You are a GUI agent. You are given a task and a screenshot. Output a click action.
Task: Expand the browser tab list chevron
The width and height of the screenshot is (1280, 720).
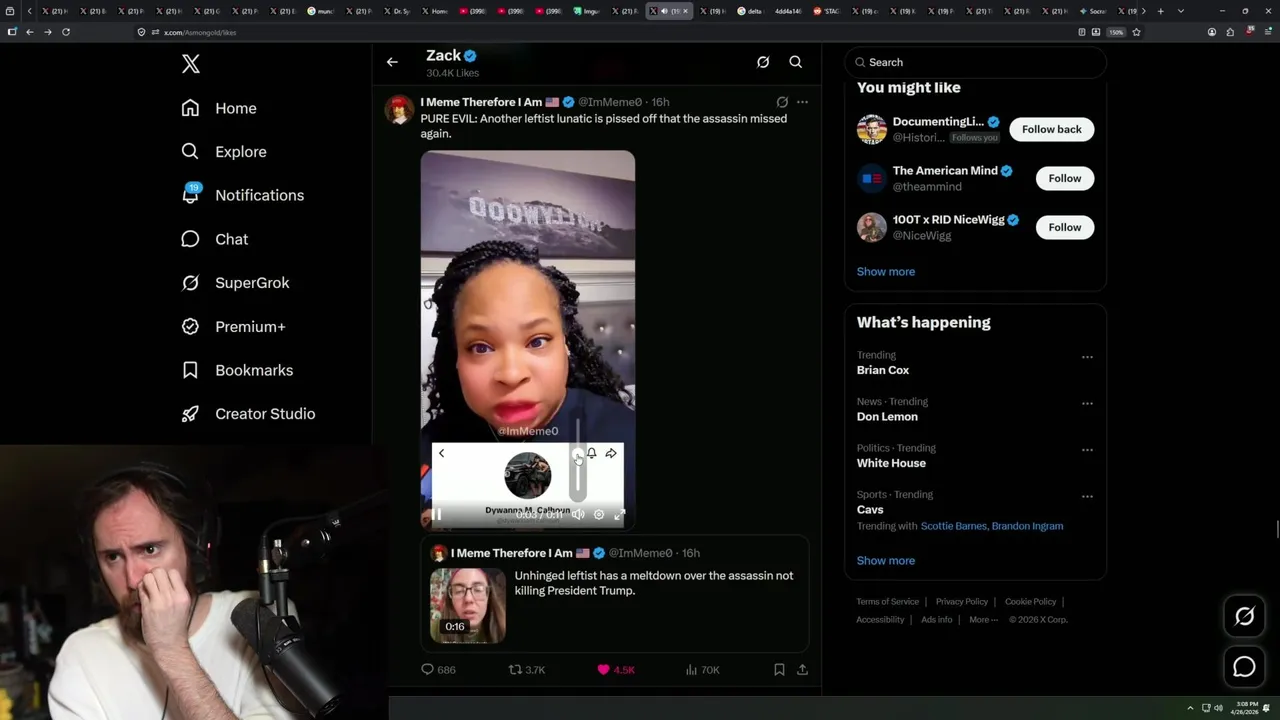click(x=1181, y=11)
